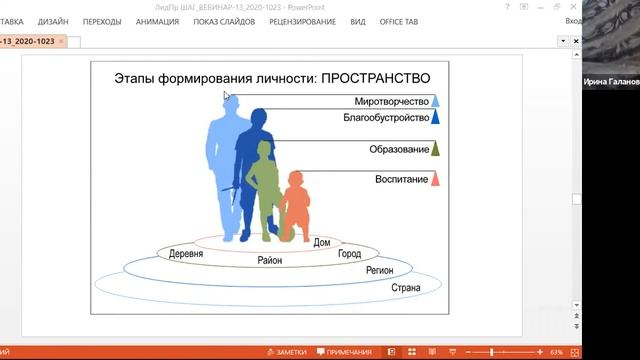Click the vertical scrollbar up arrow
This screenshot has width=640, height=360.
click(576, 55)
